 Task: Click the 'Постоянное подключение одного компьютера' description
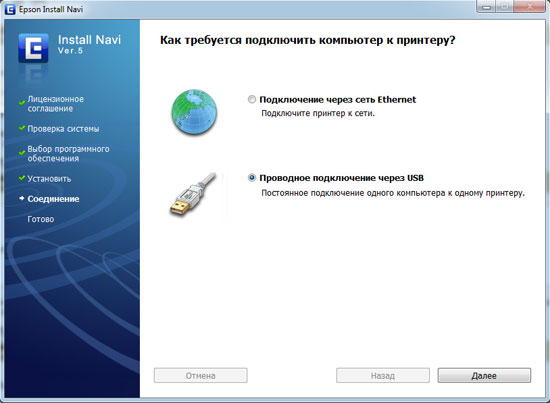pyautogui.click(x=393, y=193)
